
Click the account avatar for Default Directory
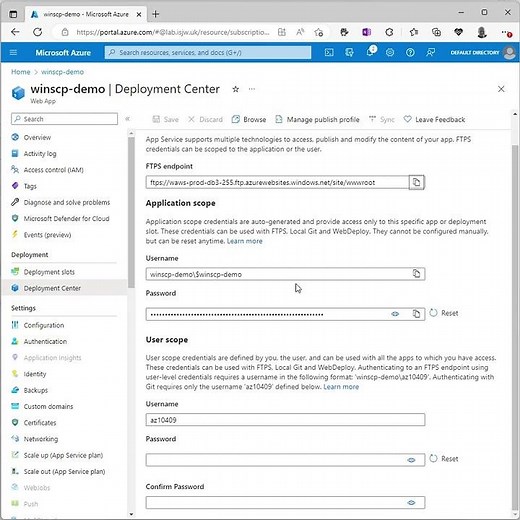tap(509, 52)
